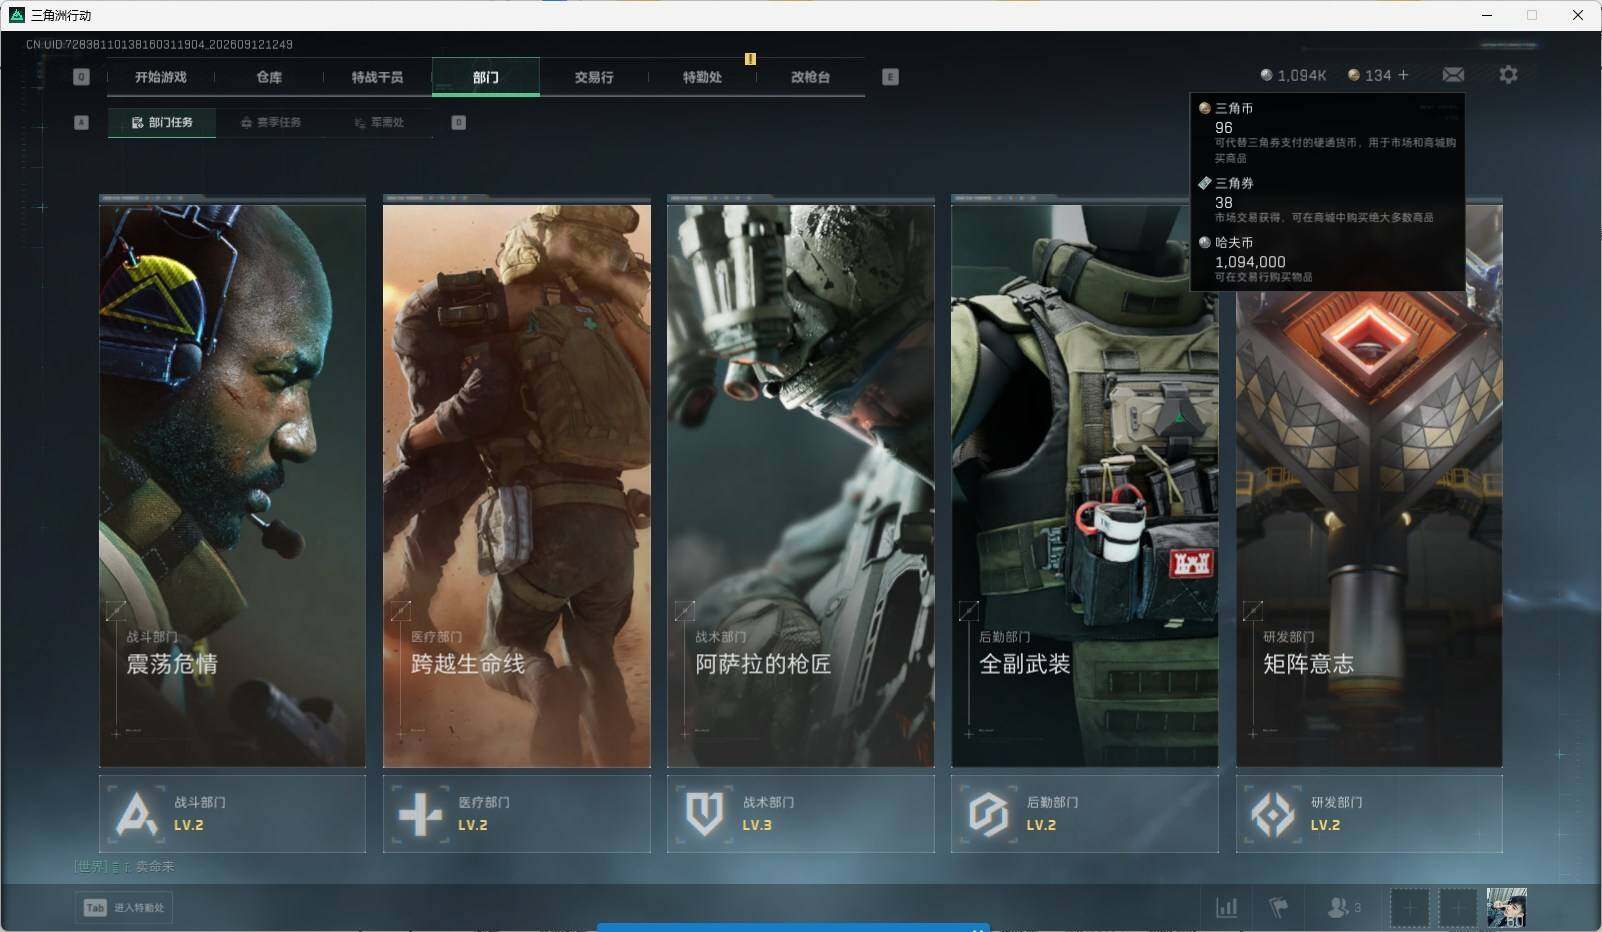
Task: Click the second empty squad slot plus
Action: point(1457,908)
